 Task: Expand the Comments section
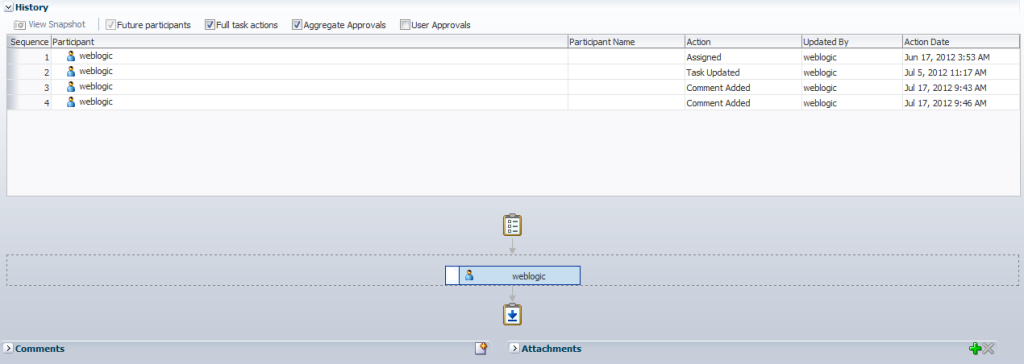(8, 348)
